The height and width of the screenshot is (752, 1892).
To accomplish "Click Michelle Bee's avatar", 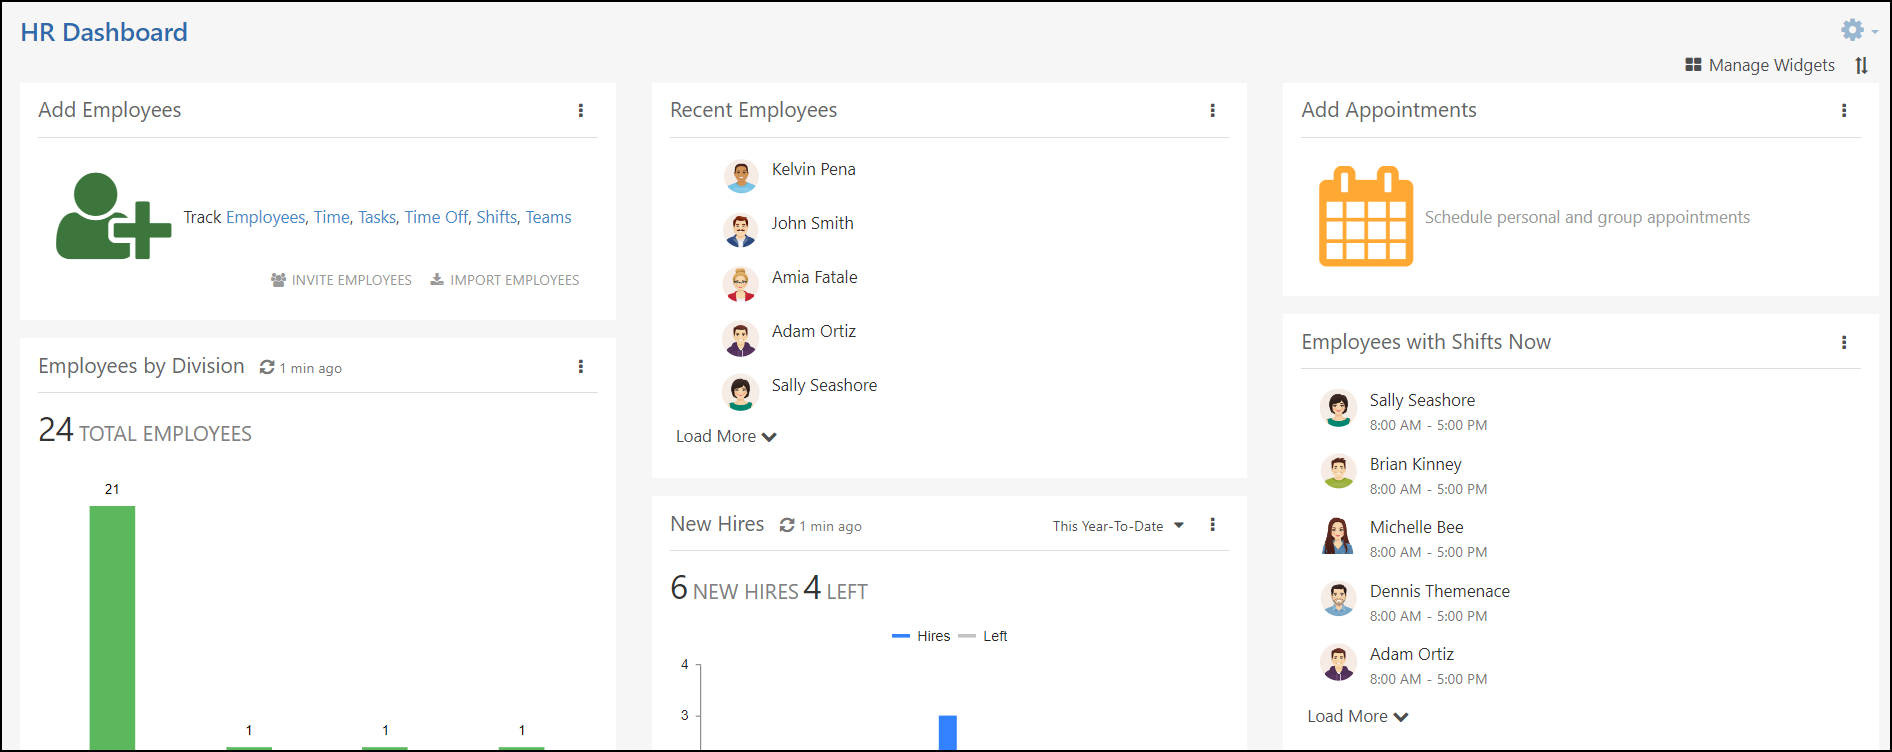I will pos(1338,535).
